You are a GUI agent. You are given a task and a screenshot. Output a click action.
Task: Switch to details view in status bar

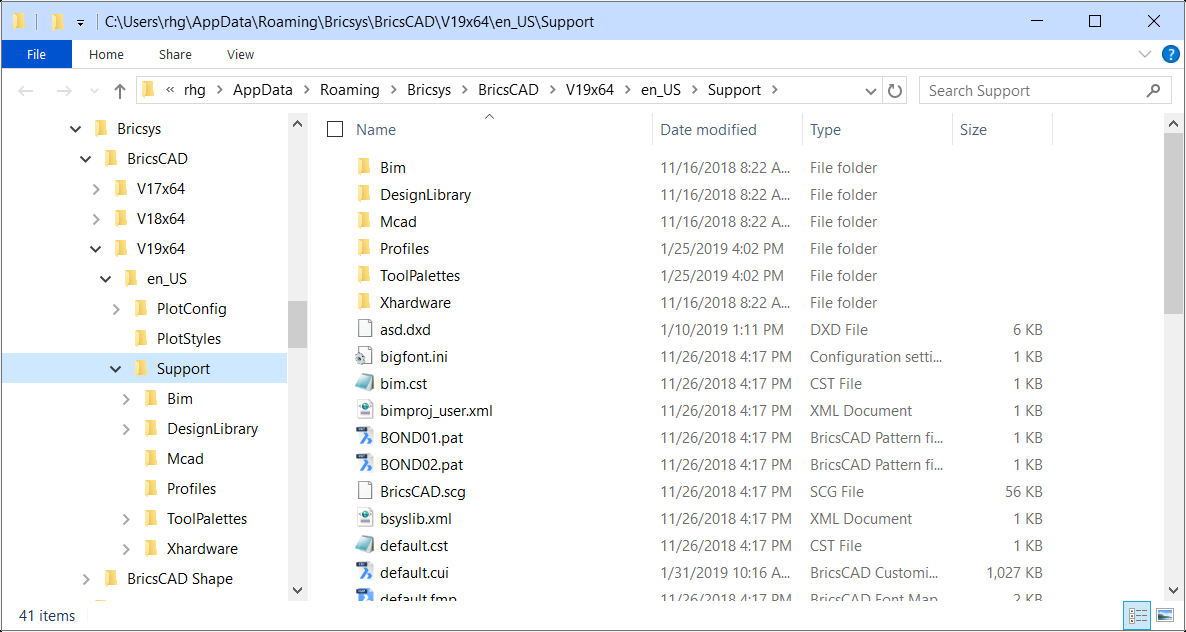click(x=1138, y=615)
